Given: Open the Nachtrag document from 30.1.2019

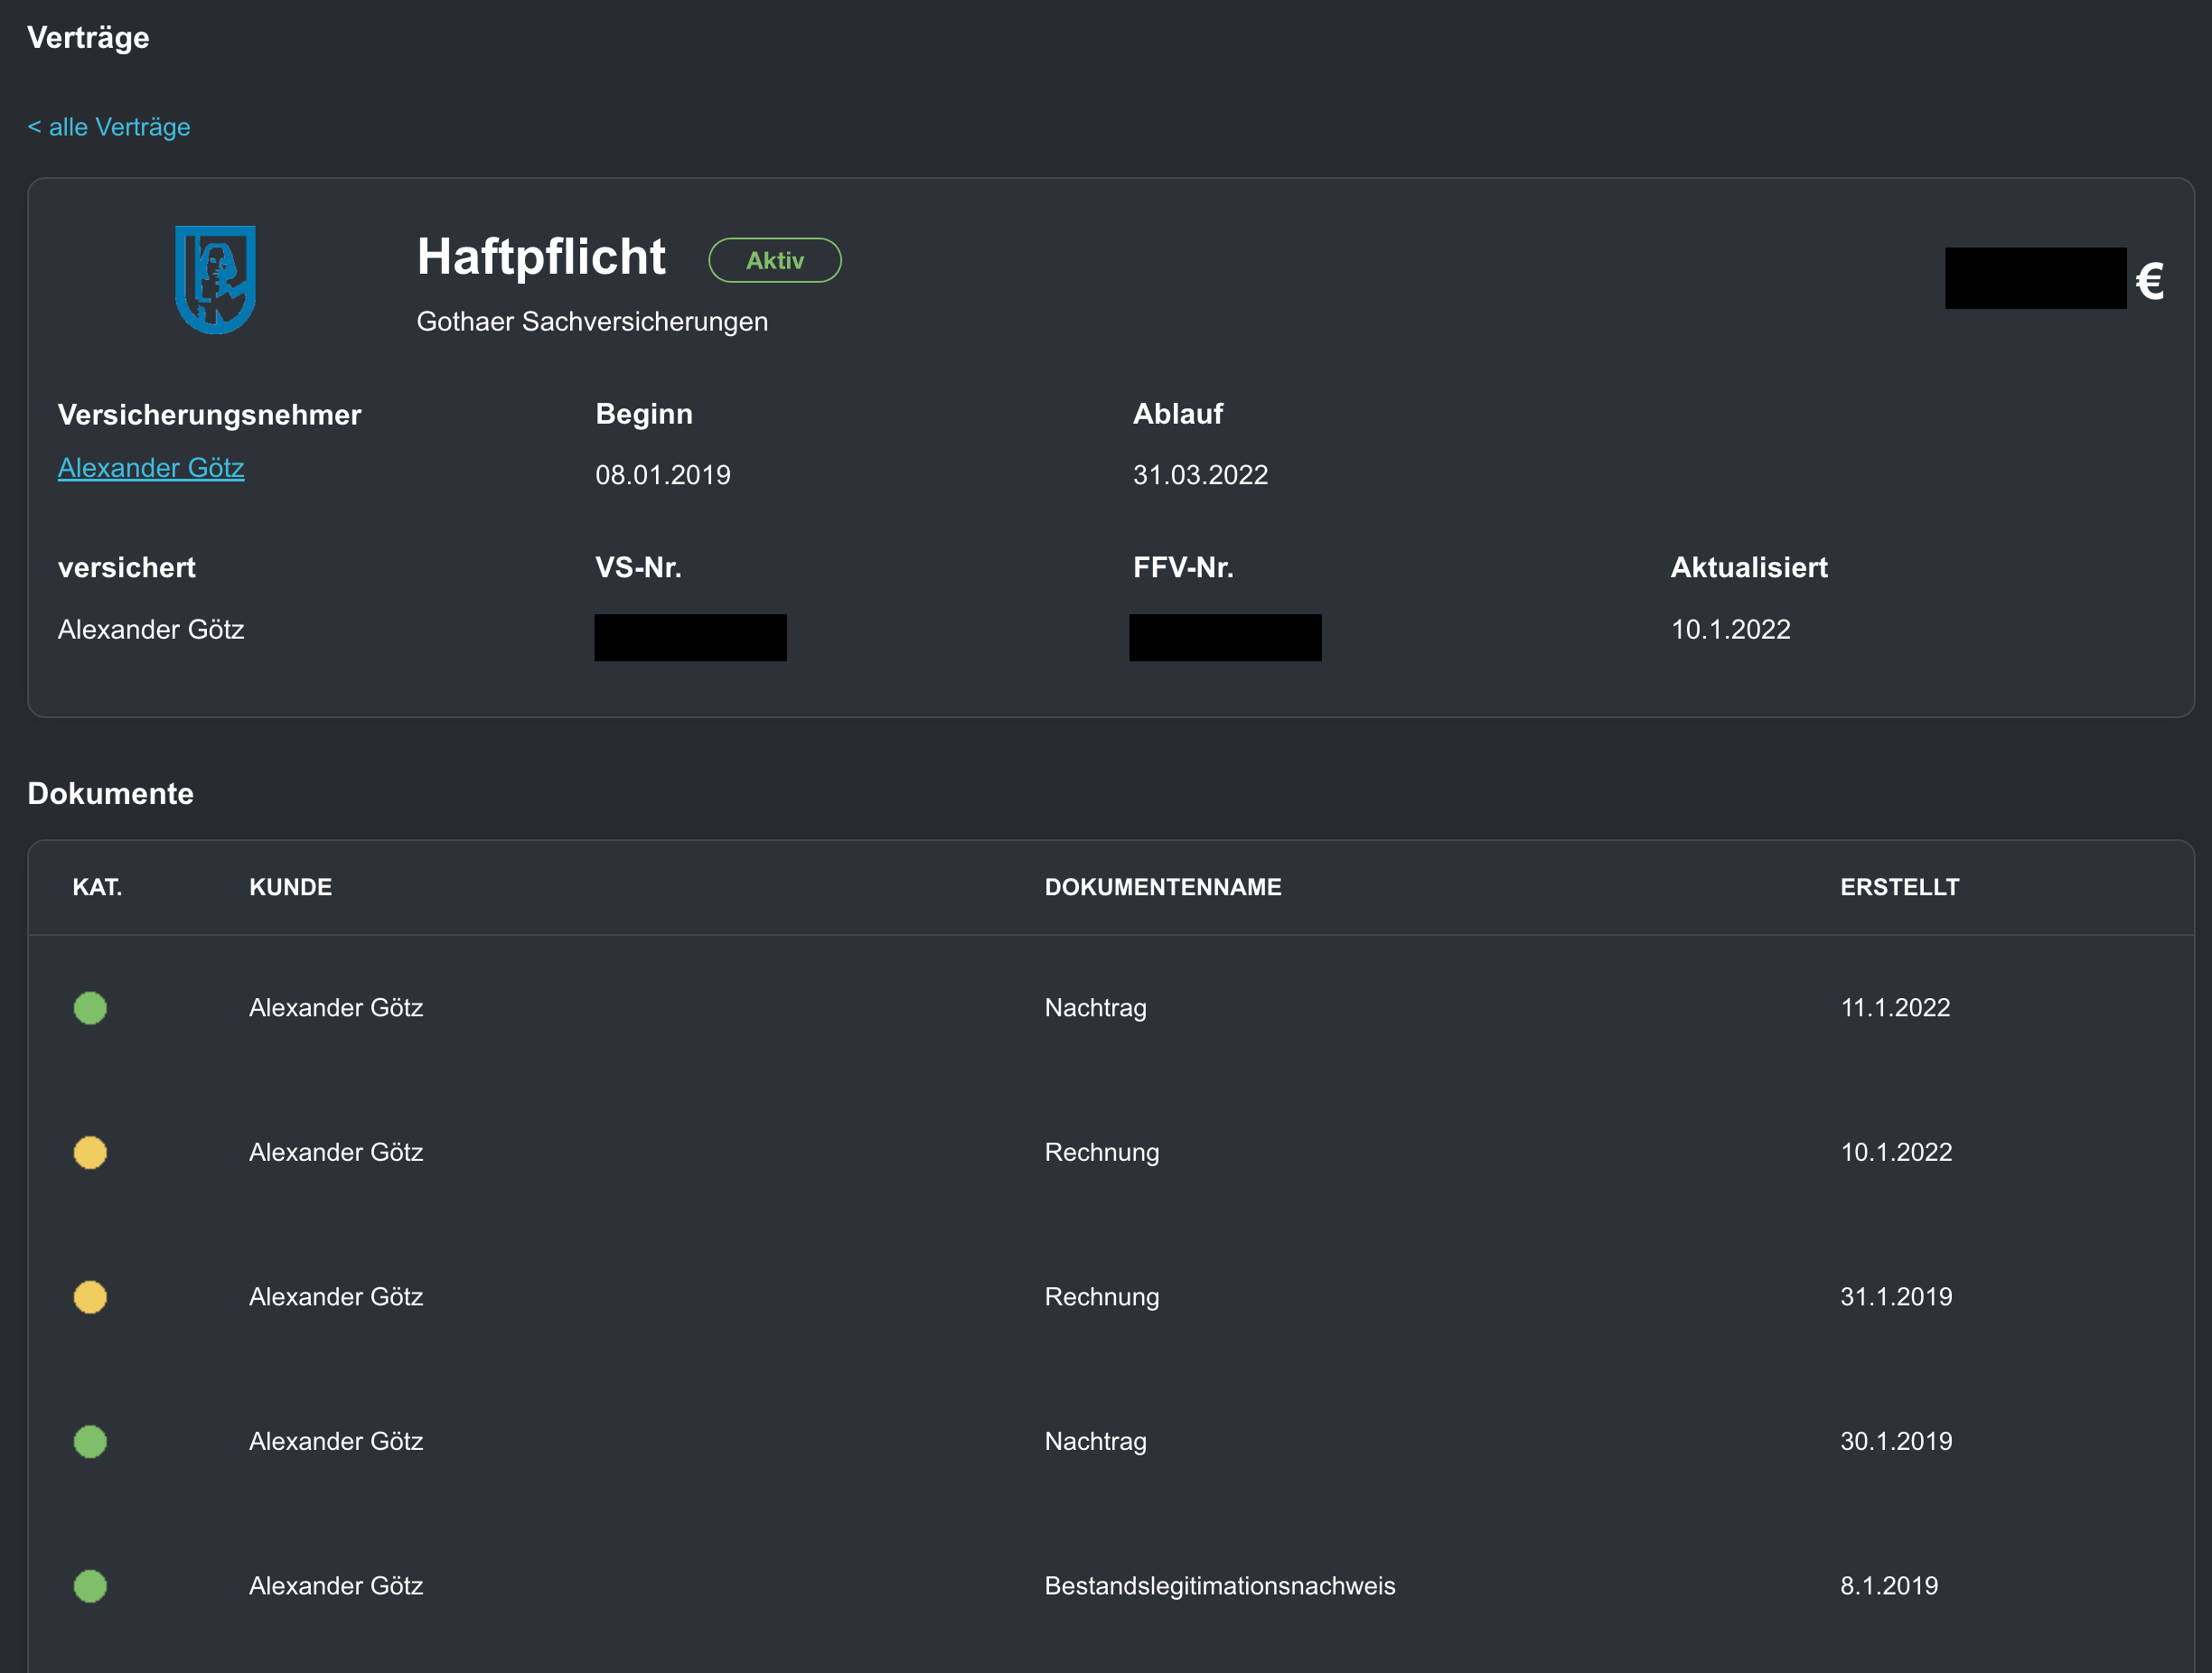Looking at the screenshot, I should coord(1095,1441).
